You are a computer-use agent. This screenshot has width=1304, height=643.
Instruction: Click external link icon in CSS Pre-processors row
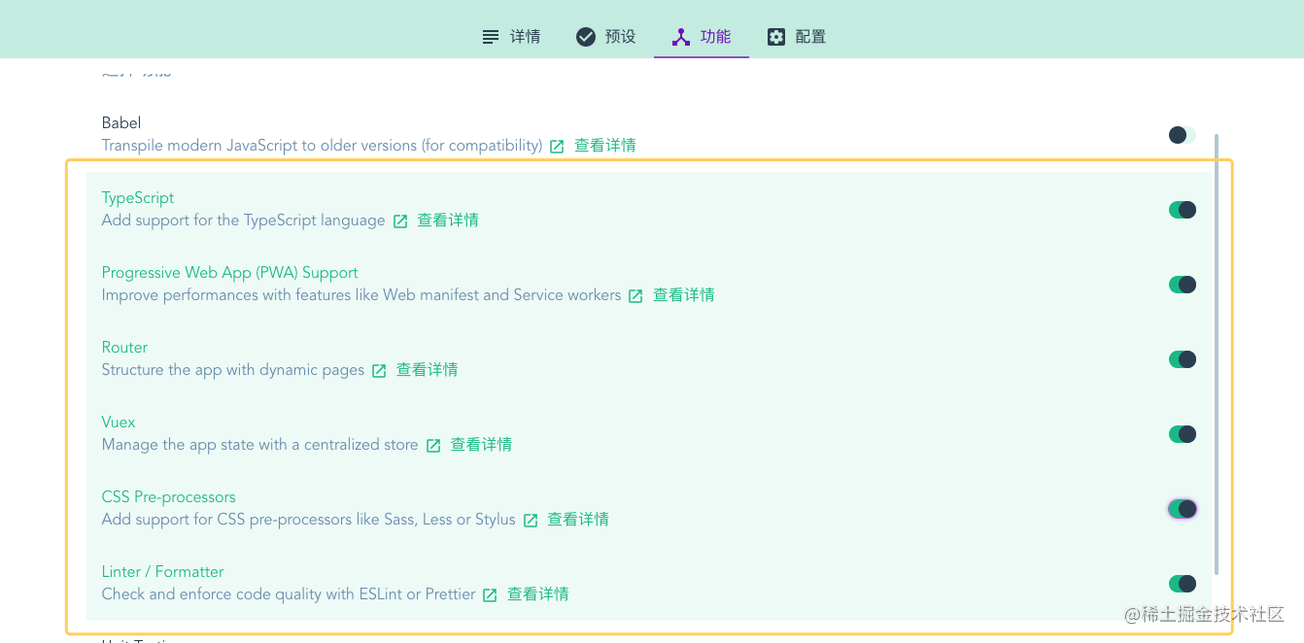point(530,520)
